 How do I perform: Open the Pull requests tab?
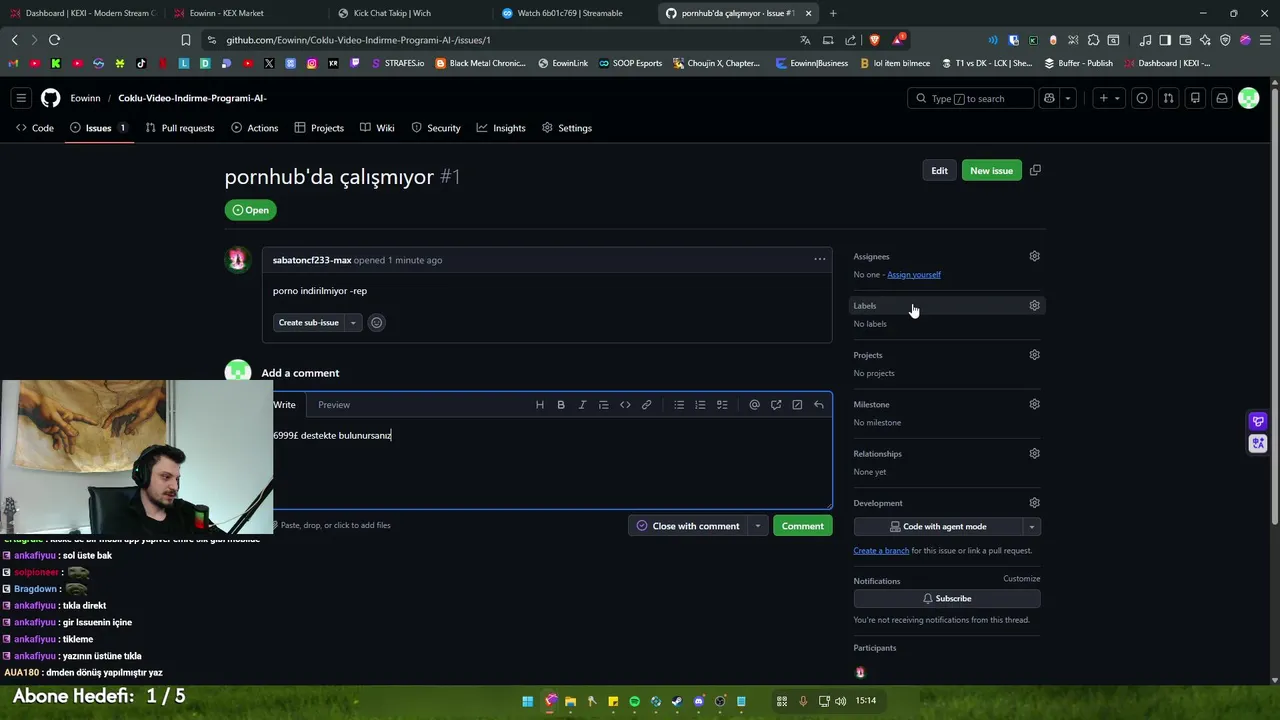(x=180, y=128)
